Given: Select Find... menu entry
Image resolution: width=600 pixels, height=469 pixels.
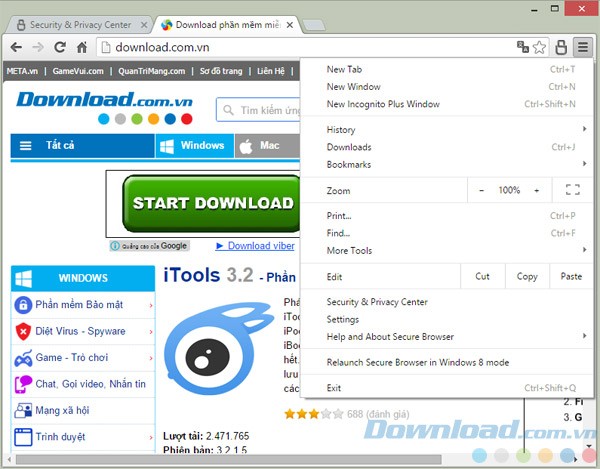Looking at the screenshot, I should 447,233.
